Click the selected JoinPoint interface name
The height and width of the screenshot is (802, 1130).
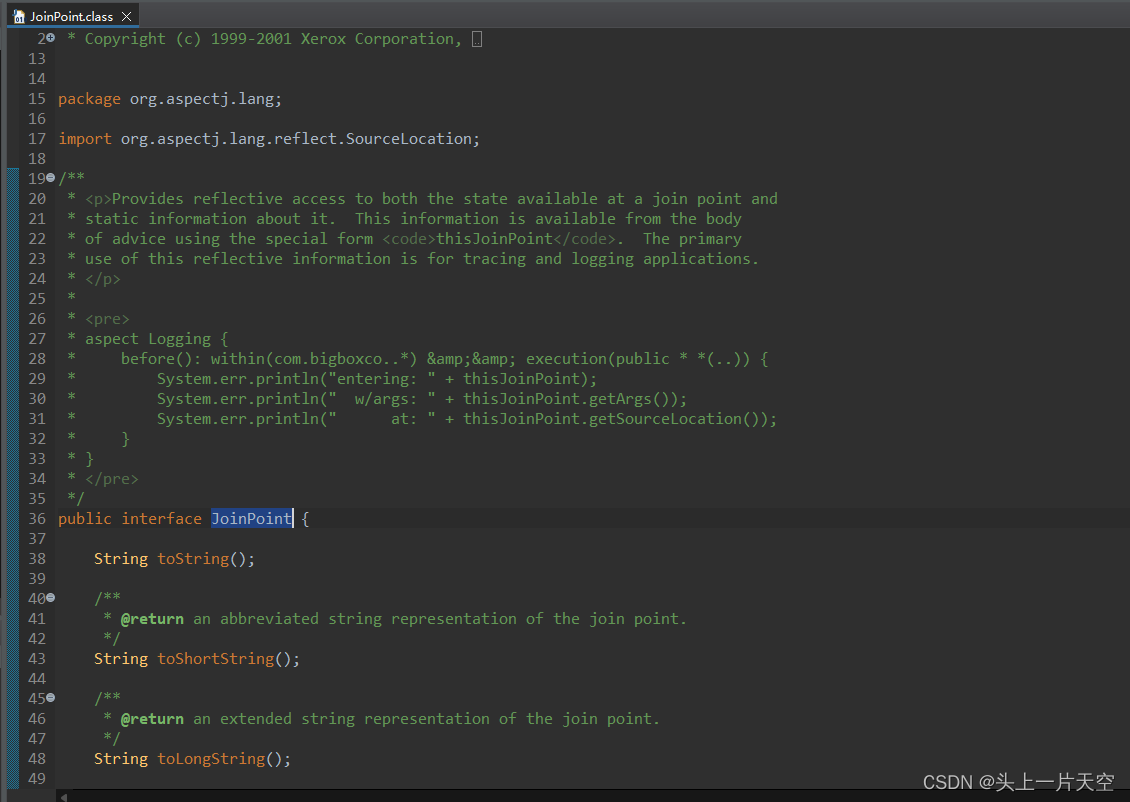tap(252, 518)
